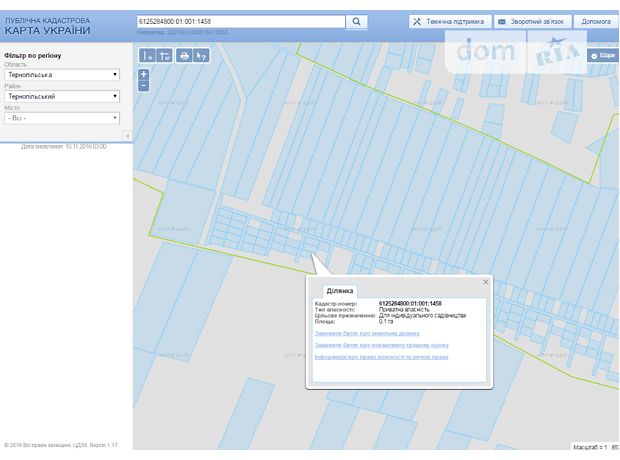The height and width of the screenshot is (460, 620).
Task: Click the cadastral number search field
Action: pyautogui.click(x=241, y=22)
